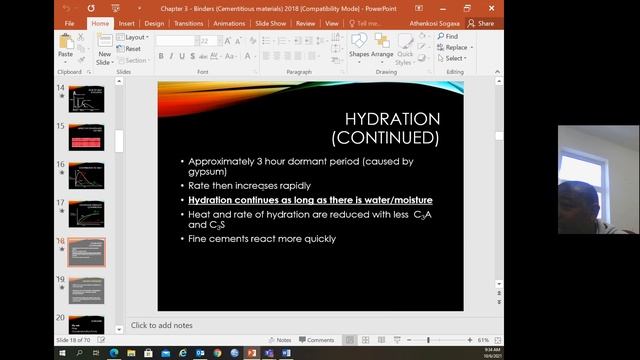Image resolution: width=640 pixels, height=360 pixels.
Task: Toggle text shadow
Action: pos(193,56)
